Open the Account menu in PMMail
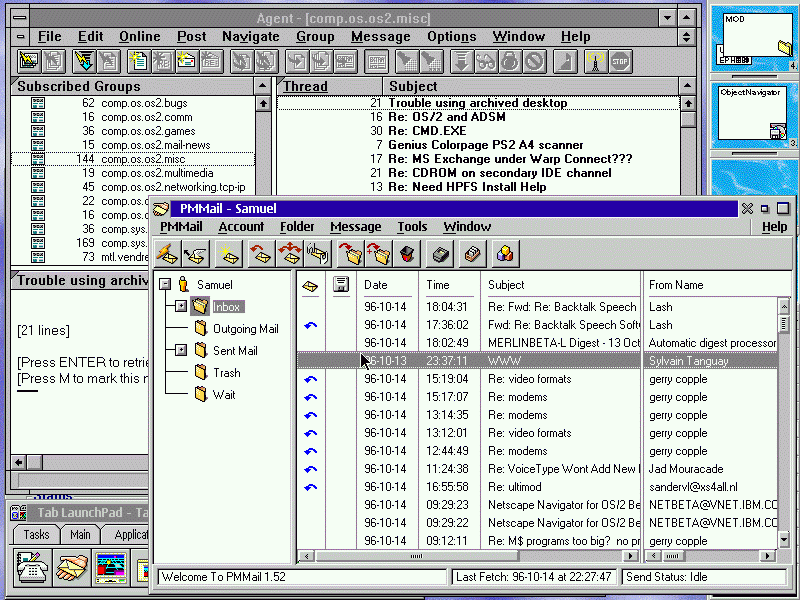 [x=241, y=227]
